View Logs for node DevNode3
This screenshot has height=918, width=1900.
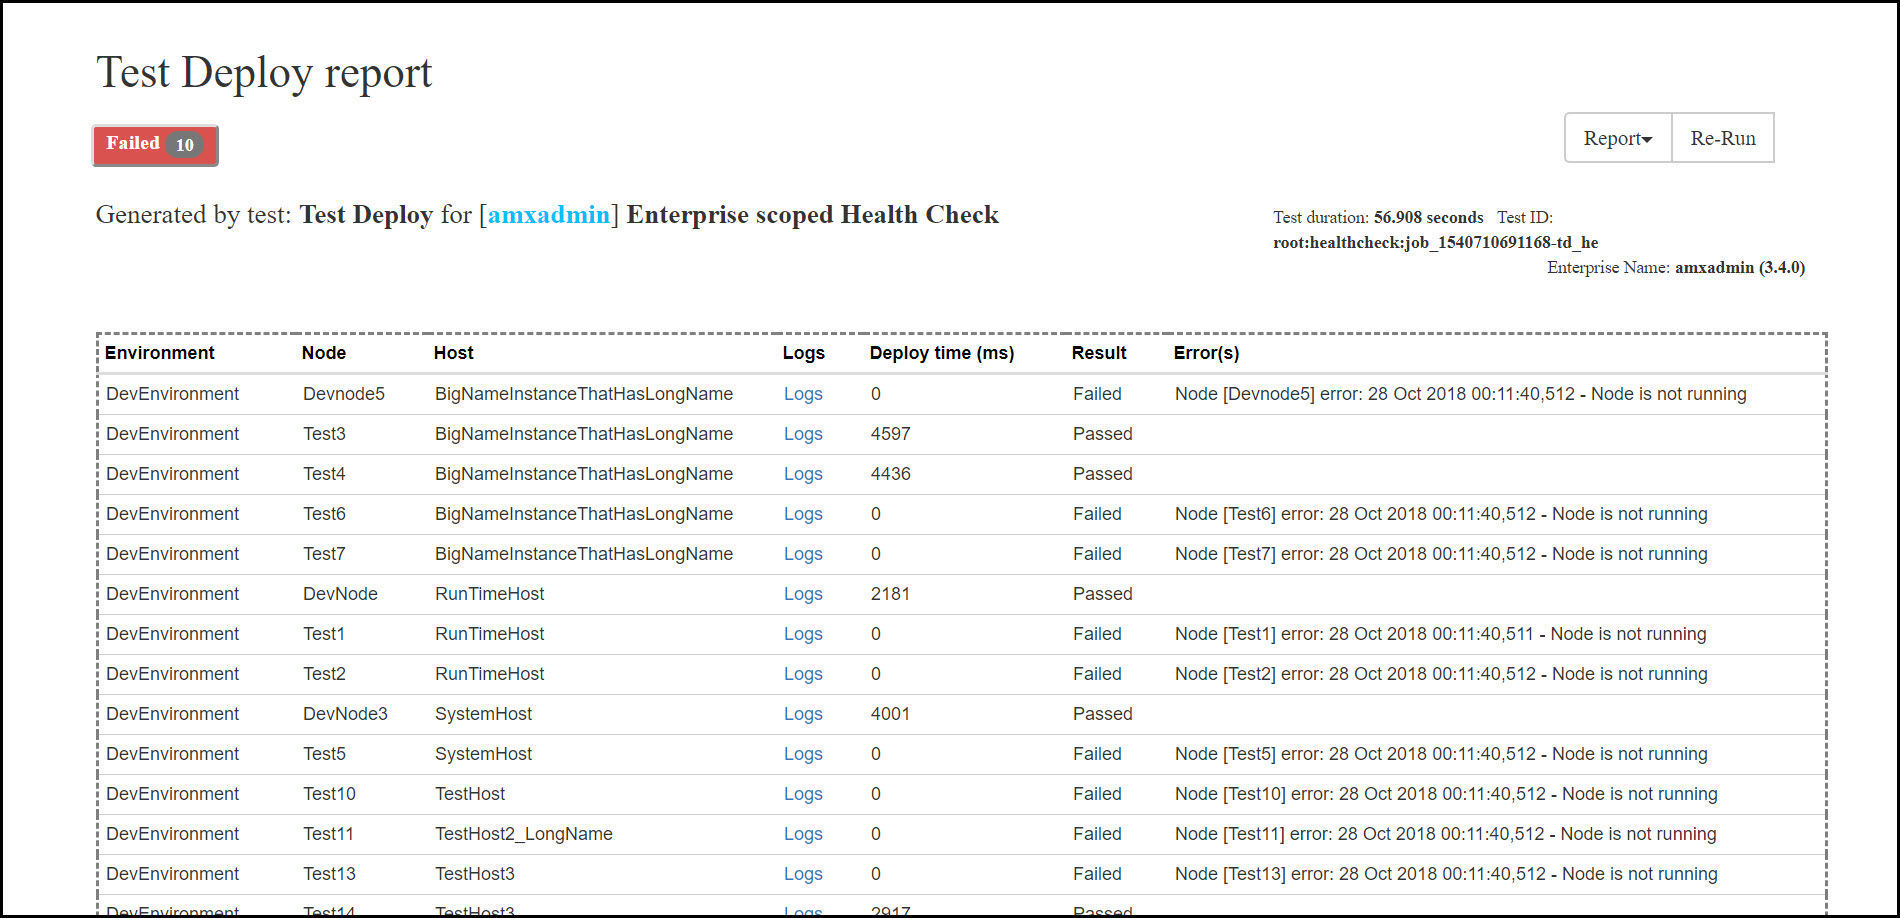pyautogui.click(x=803, y=714)
